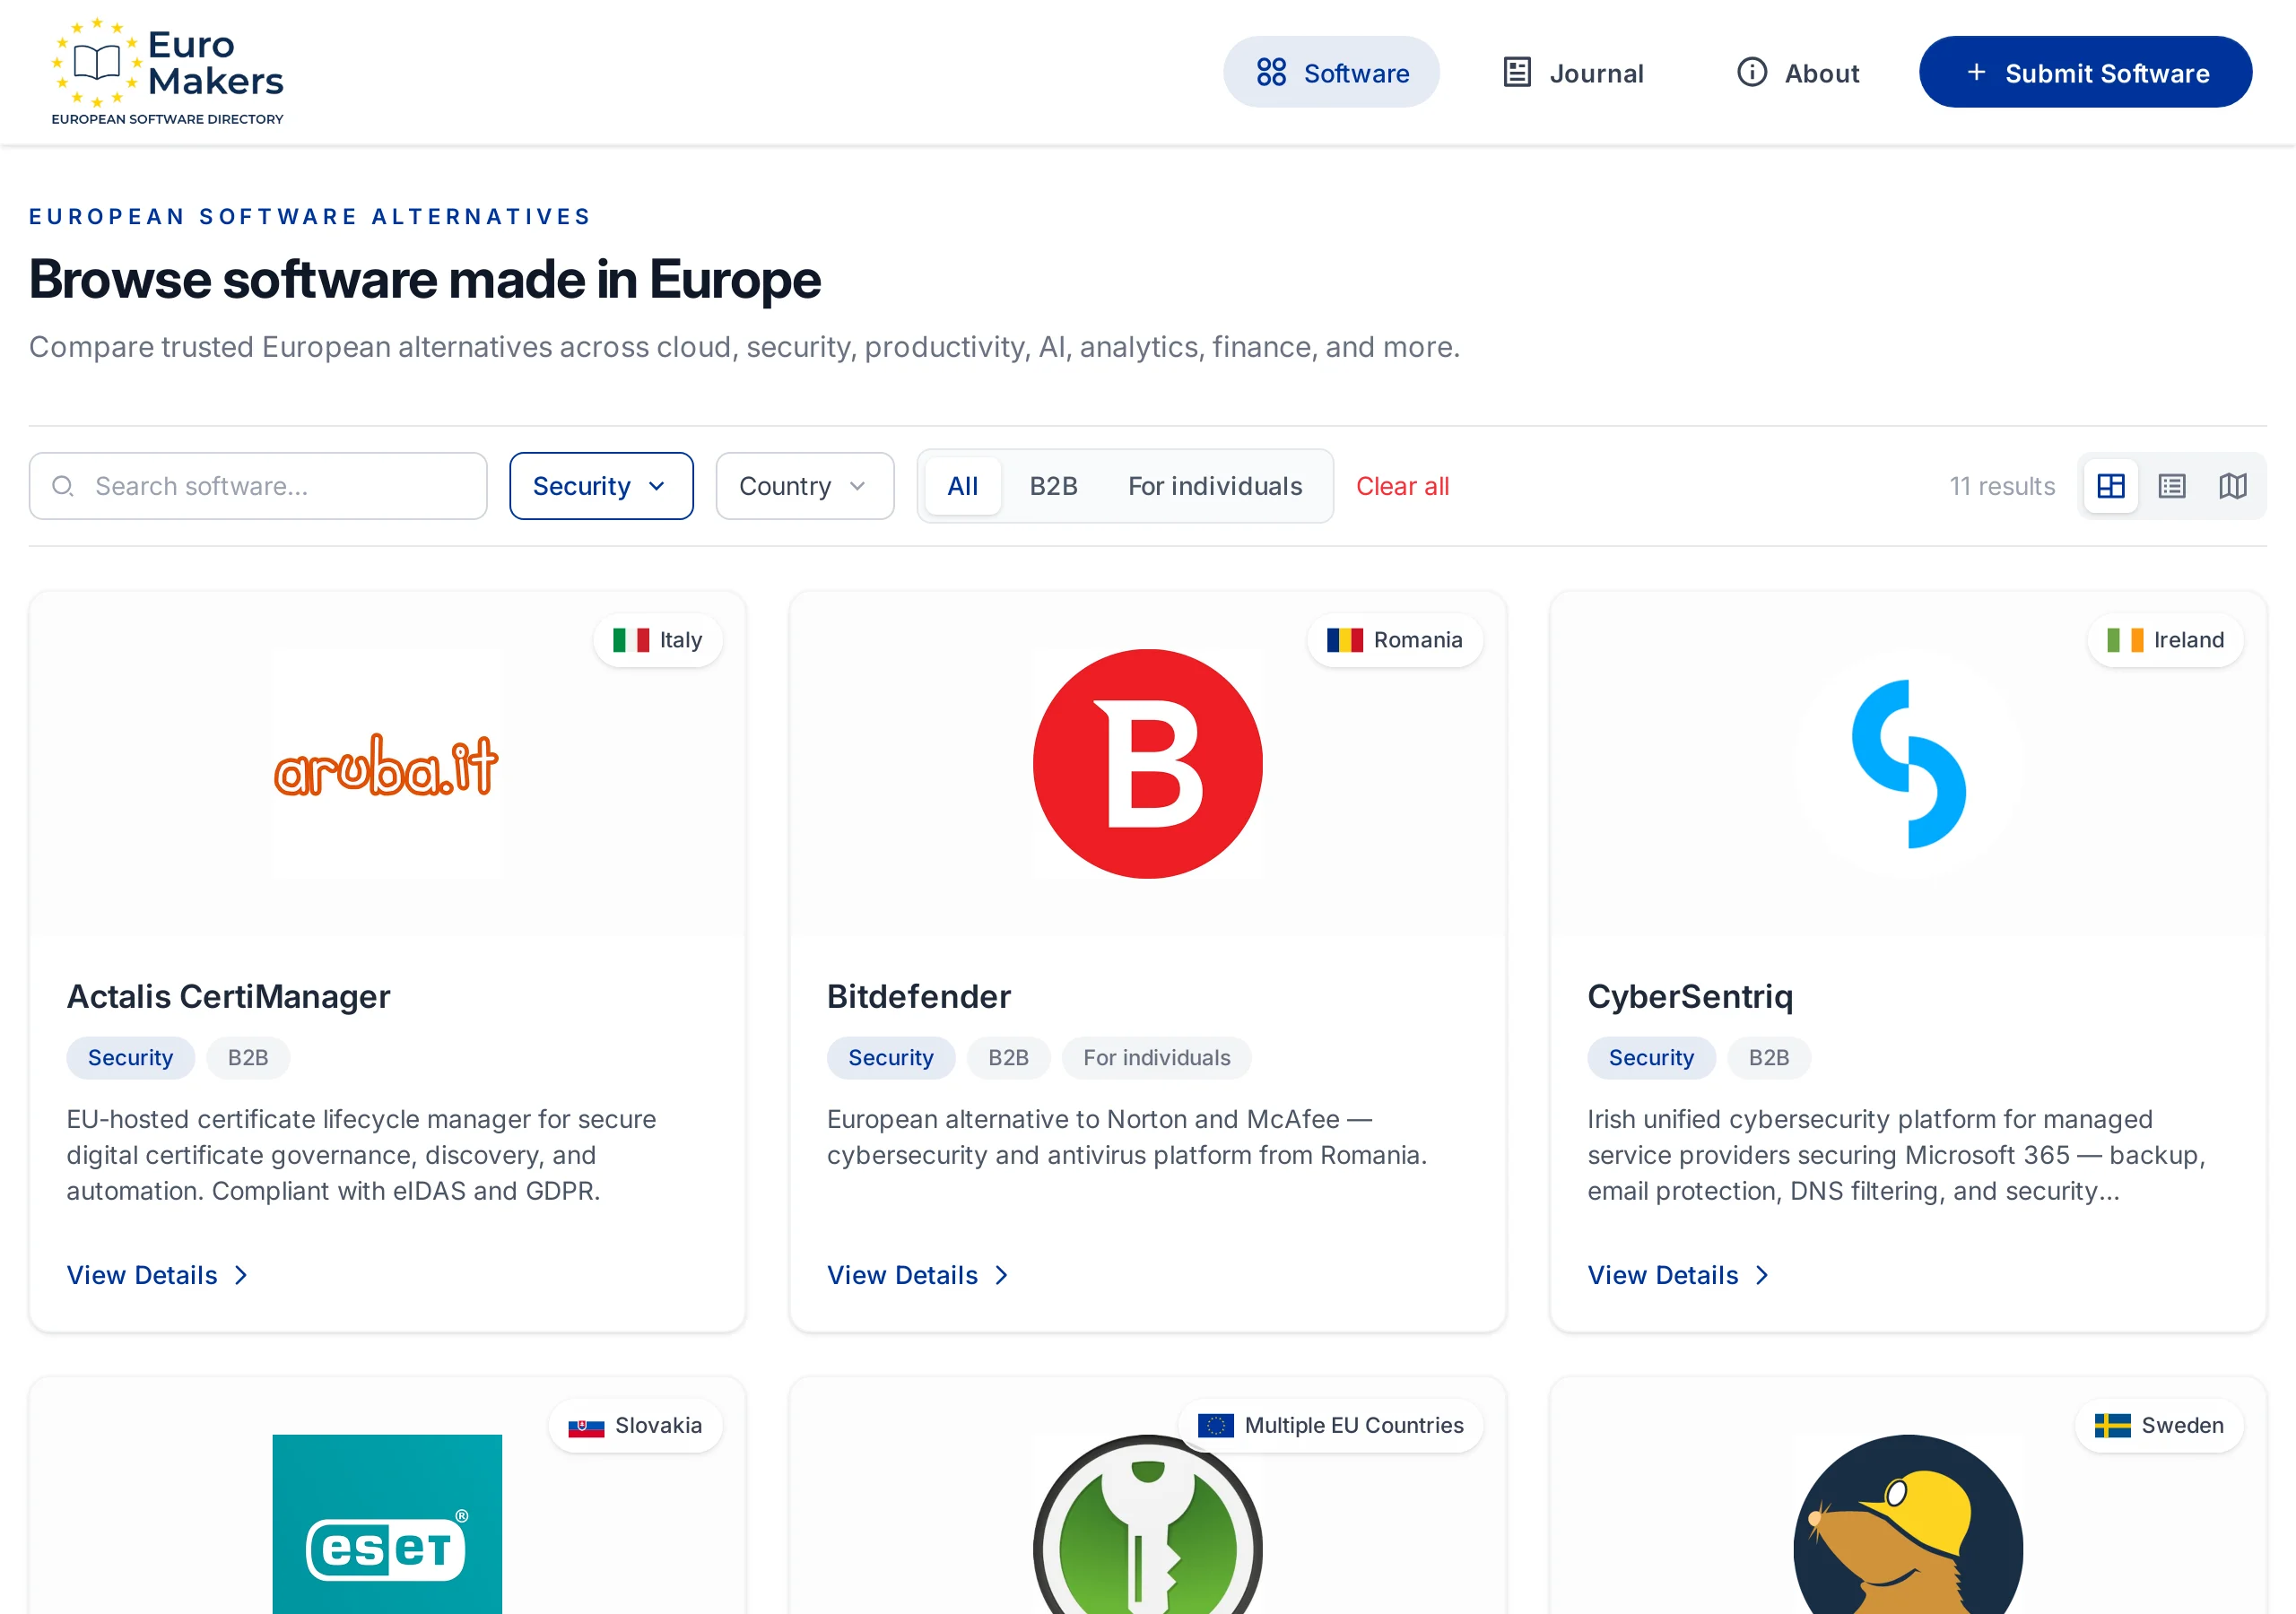Switch to grid view layout
The height and width of the screenshot is (1614, 2296).
pyautogui.click(x=2110, y=486)
